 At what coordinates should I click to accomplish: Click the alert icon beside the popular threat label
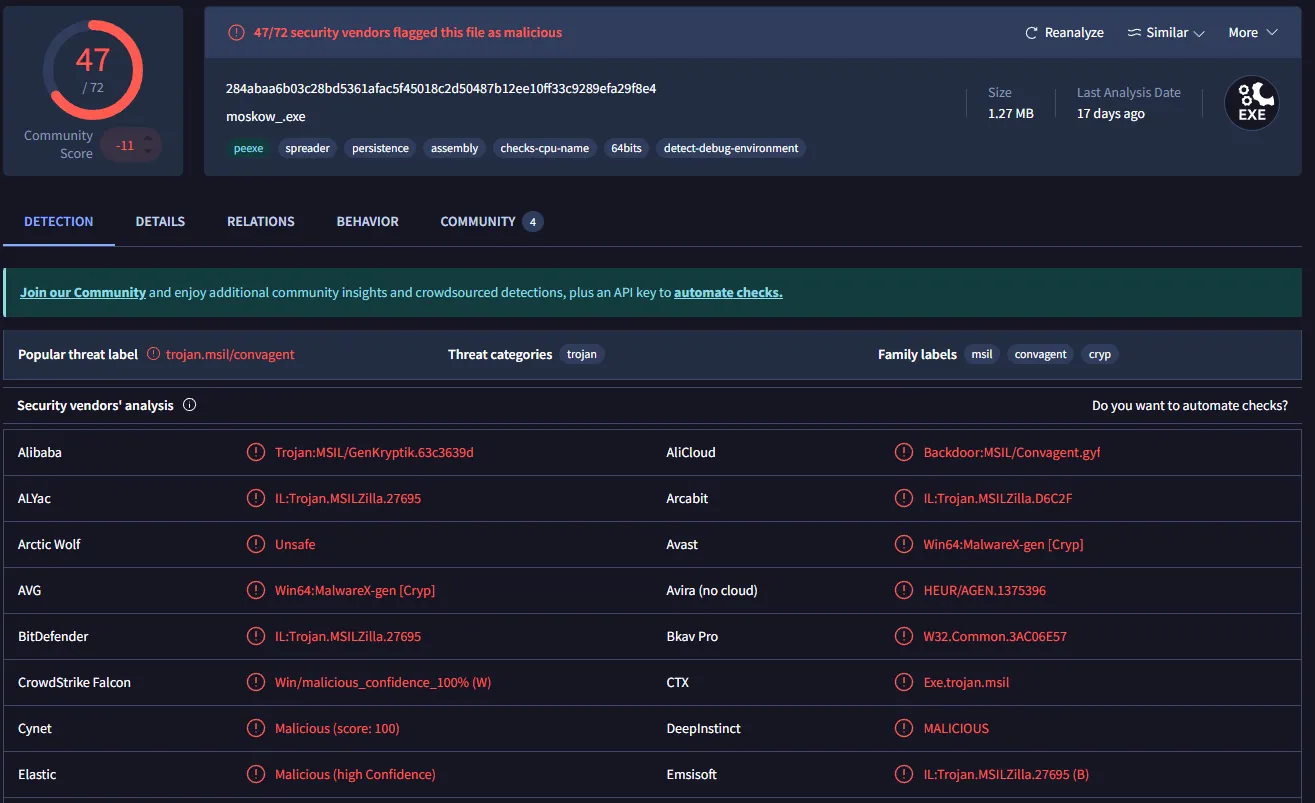153,354
